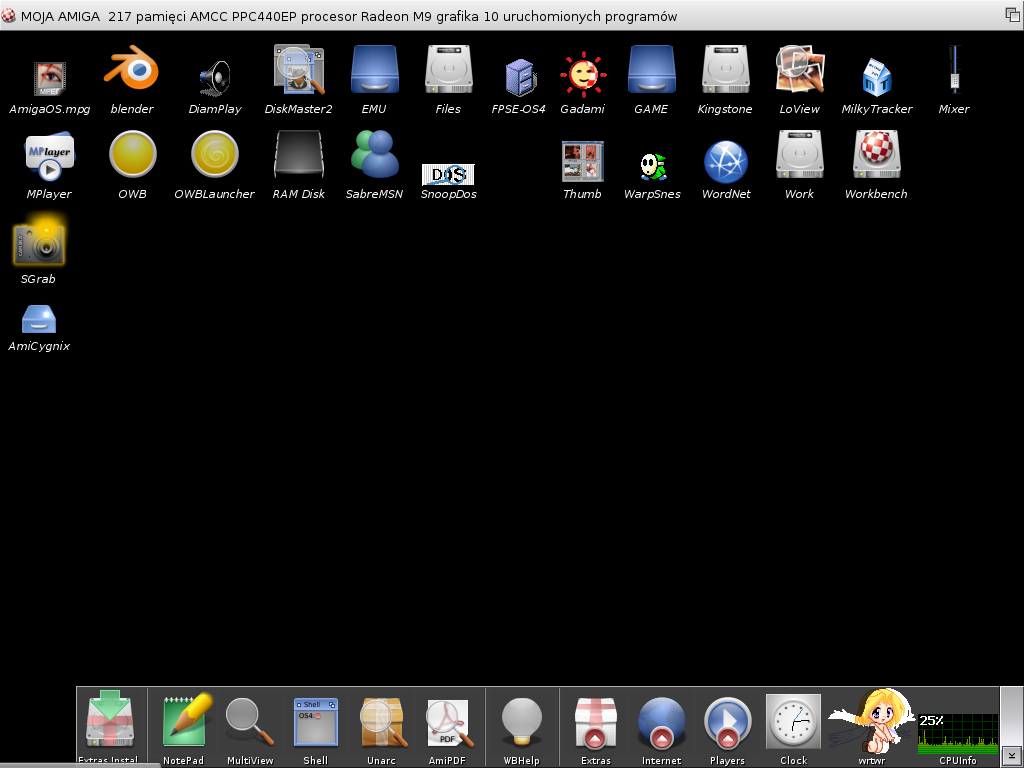
Task: Click the Extras Install dock icon
Action: pos(110,718)
